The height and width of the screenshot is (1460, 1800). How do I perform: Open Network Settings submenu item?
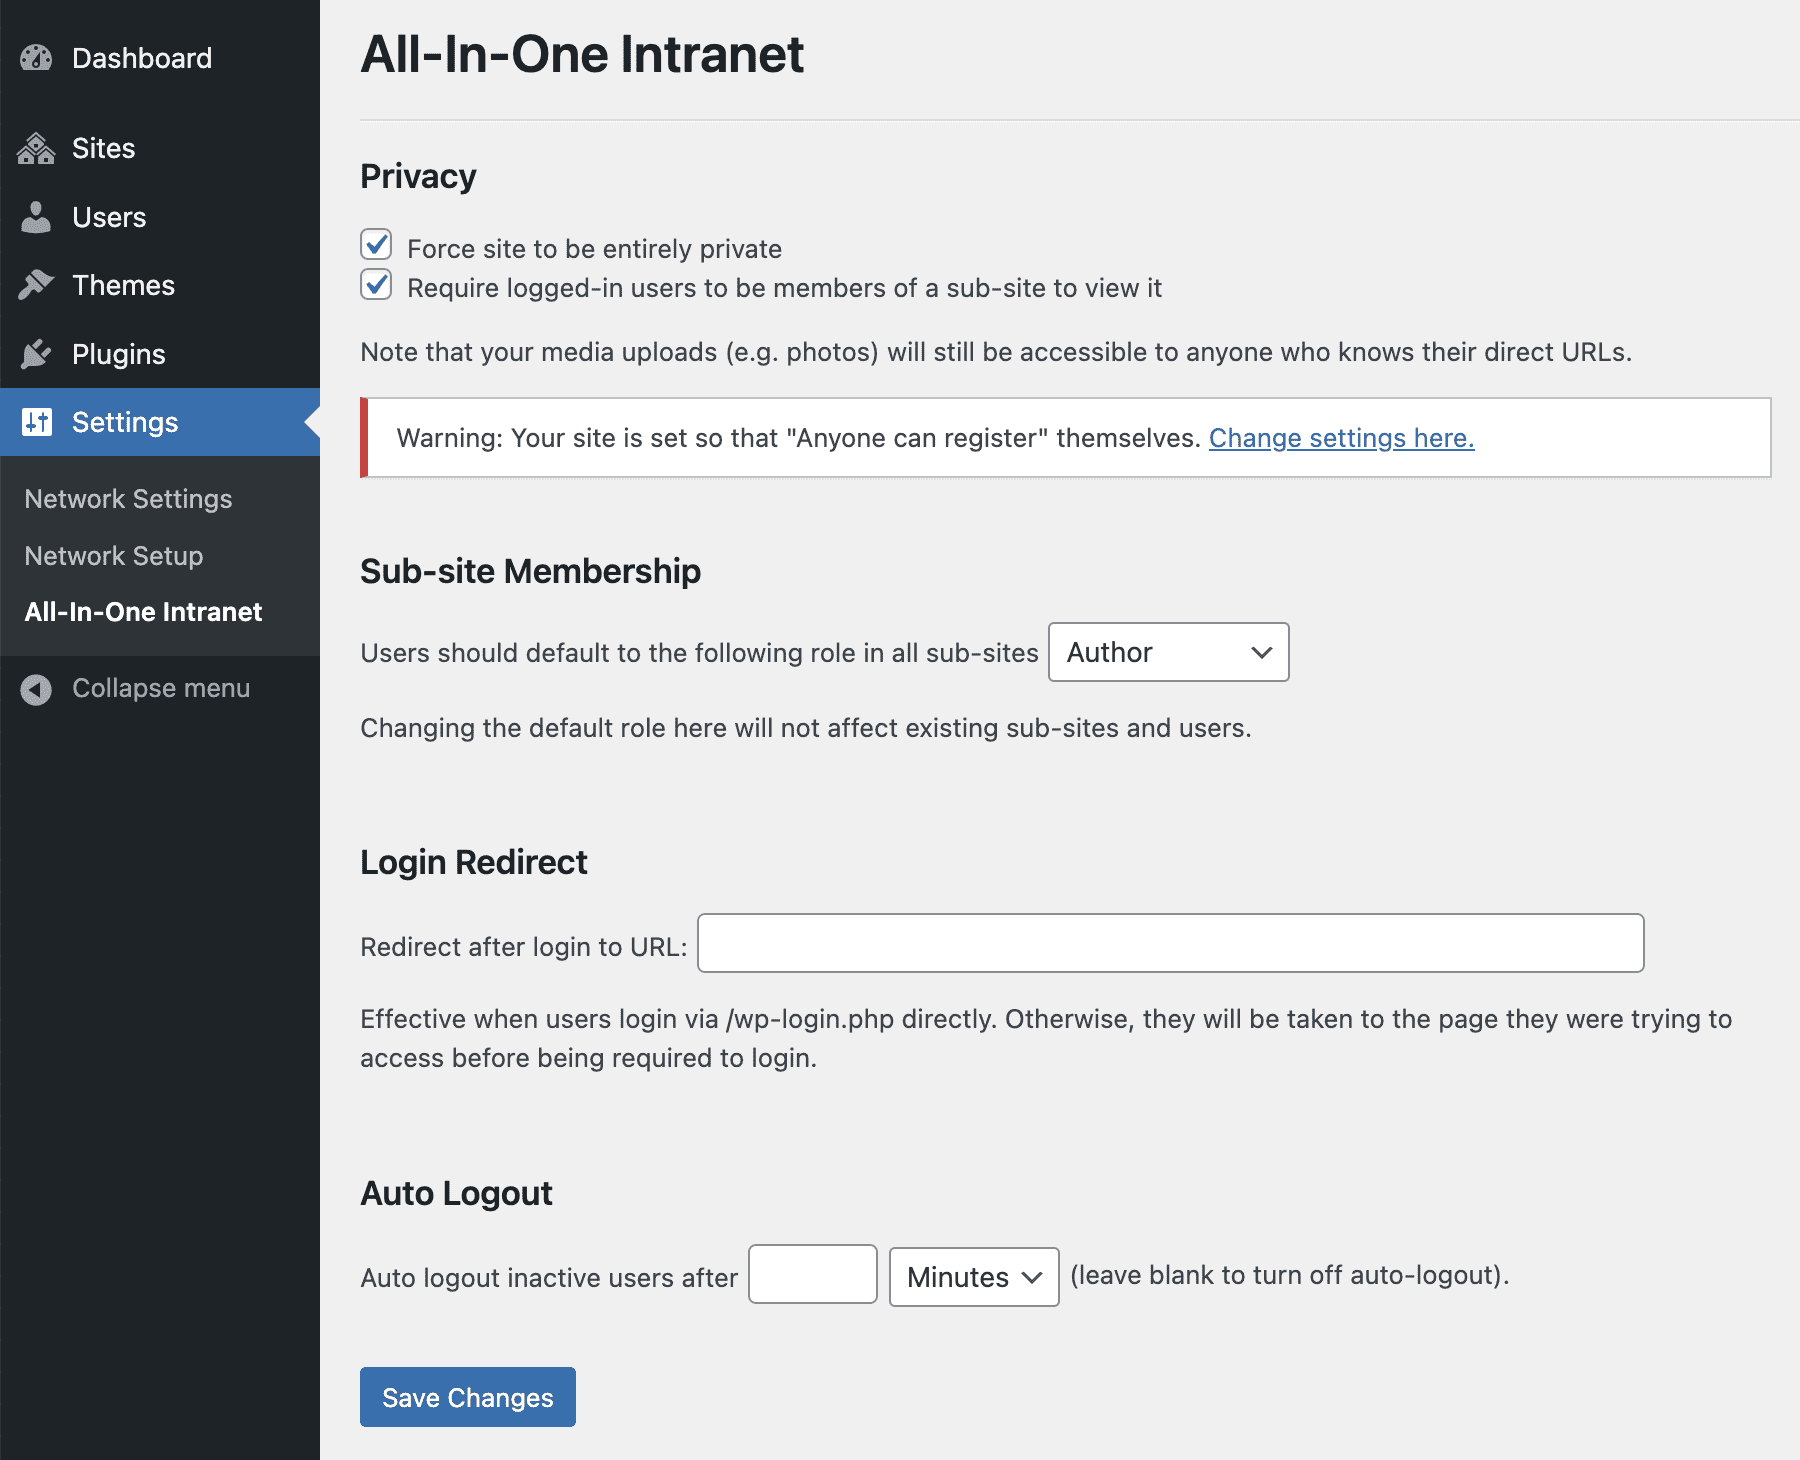coord(128,499)
